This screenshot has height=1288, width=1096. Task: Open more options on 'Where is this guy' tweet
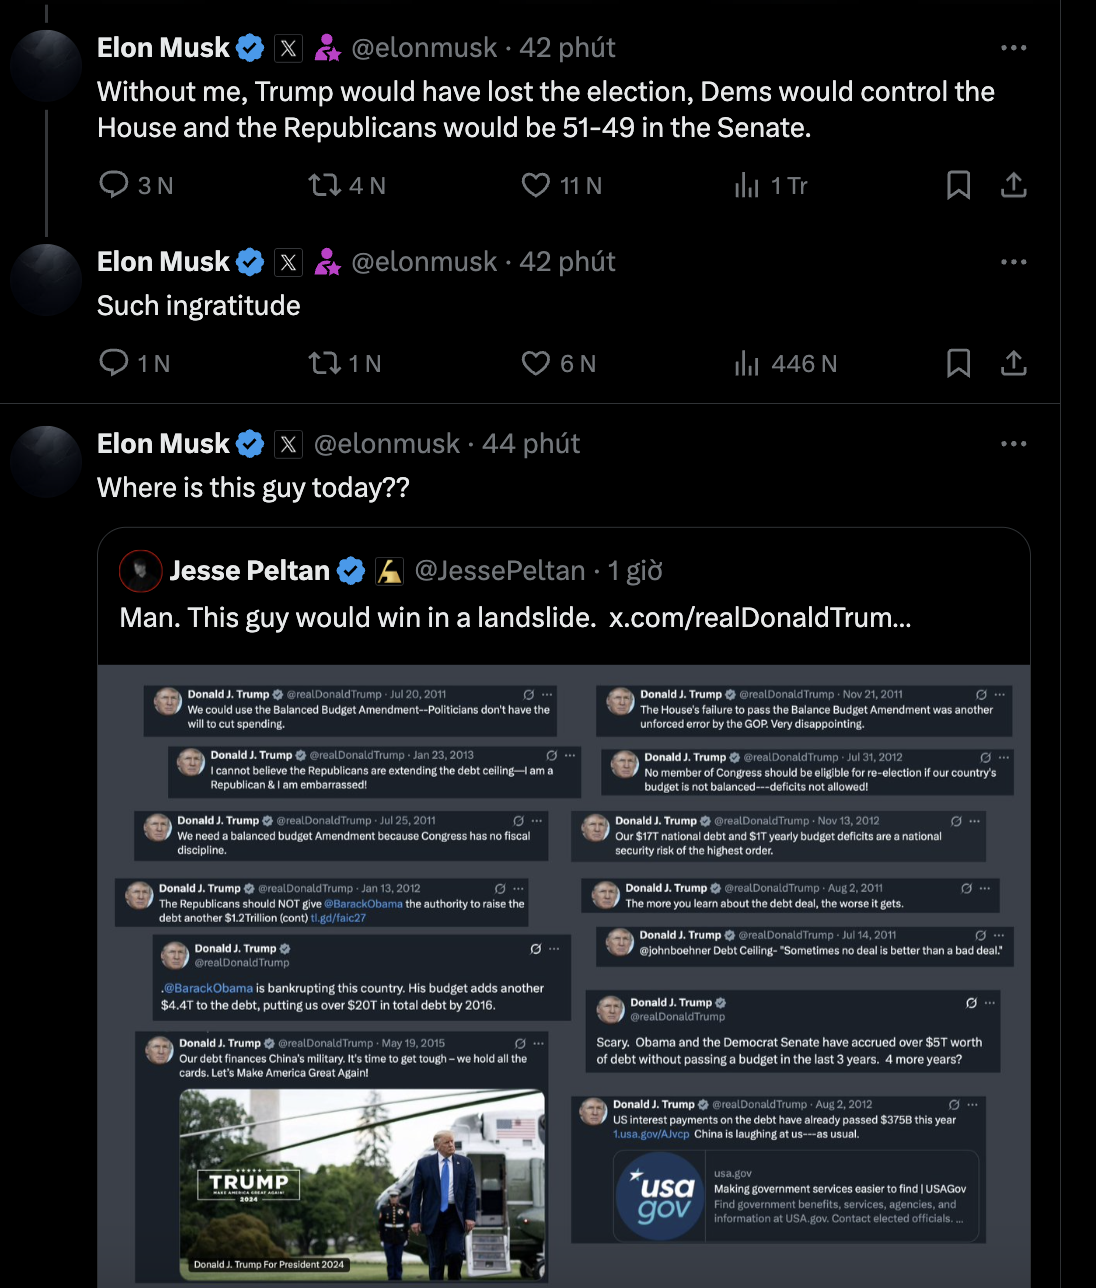point(1014,444)
